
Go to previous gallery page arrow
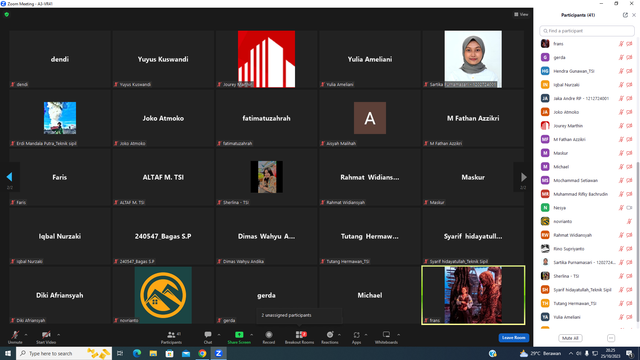point(9,177)
